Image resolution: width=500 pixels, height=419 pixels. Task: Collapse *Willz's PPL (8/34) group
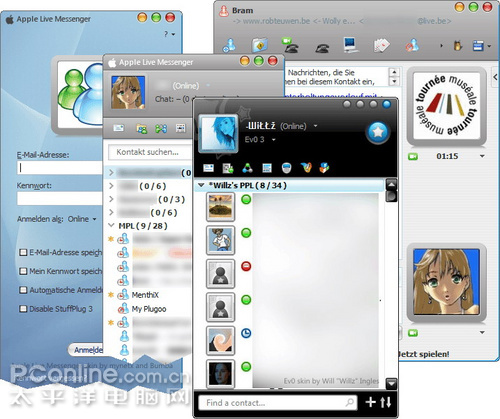click(x=201, y=185)
